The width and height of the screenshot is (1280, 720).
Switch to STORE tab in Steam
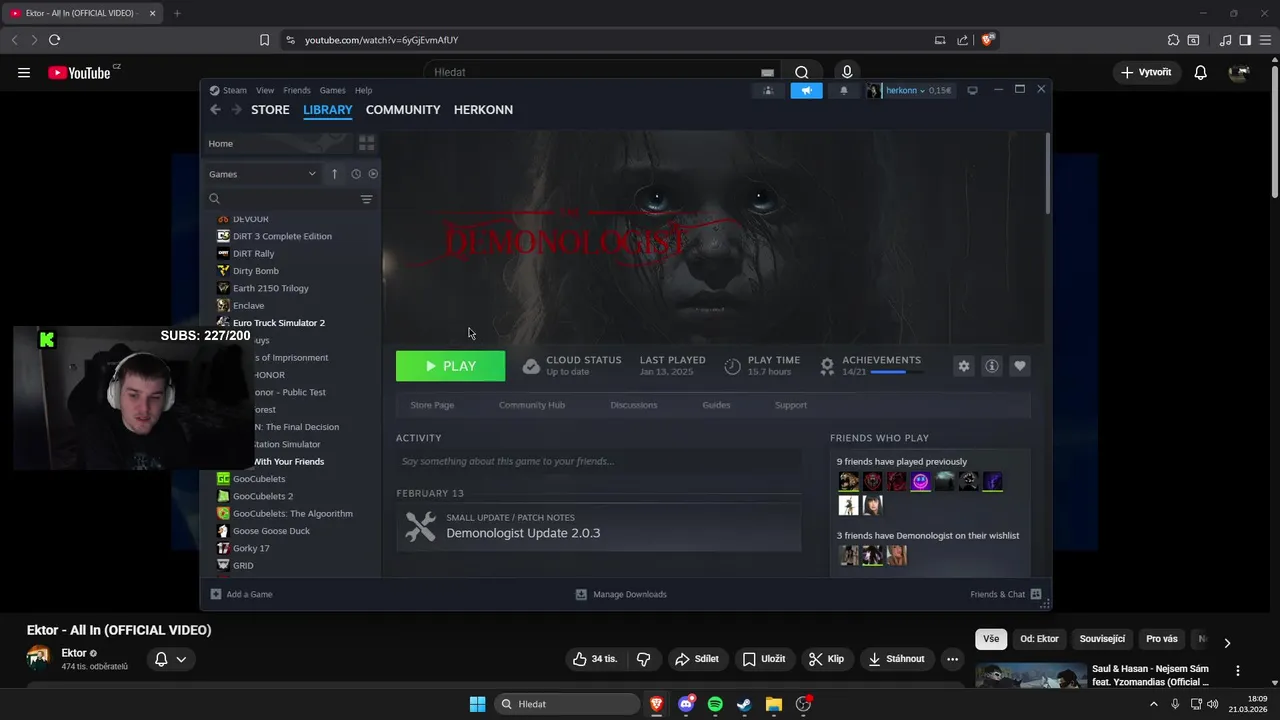click(270, 110)
